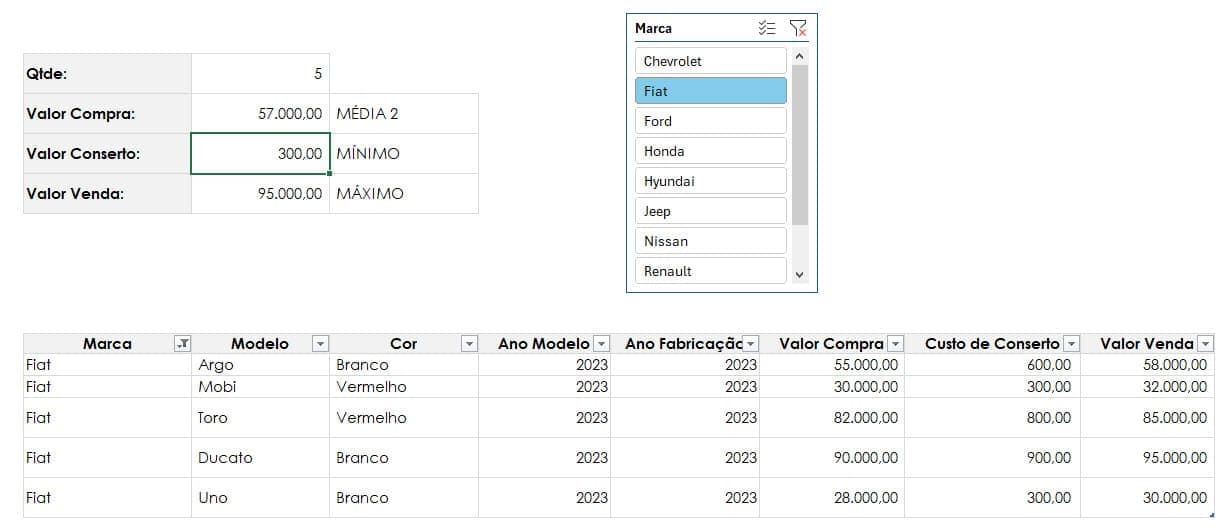The width and height of the screenshot is (1227, 532).
Task: Click the Valor Compra cell 55.000,00
Action: [x=833, y=365]
